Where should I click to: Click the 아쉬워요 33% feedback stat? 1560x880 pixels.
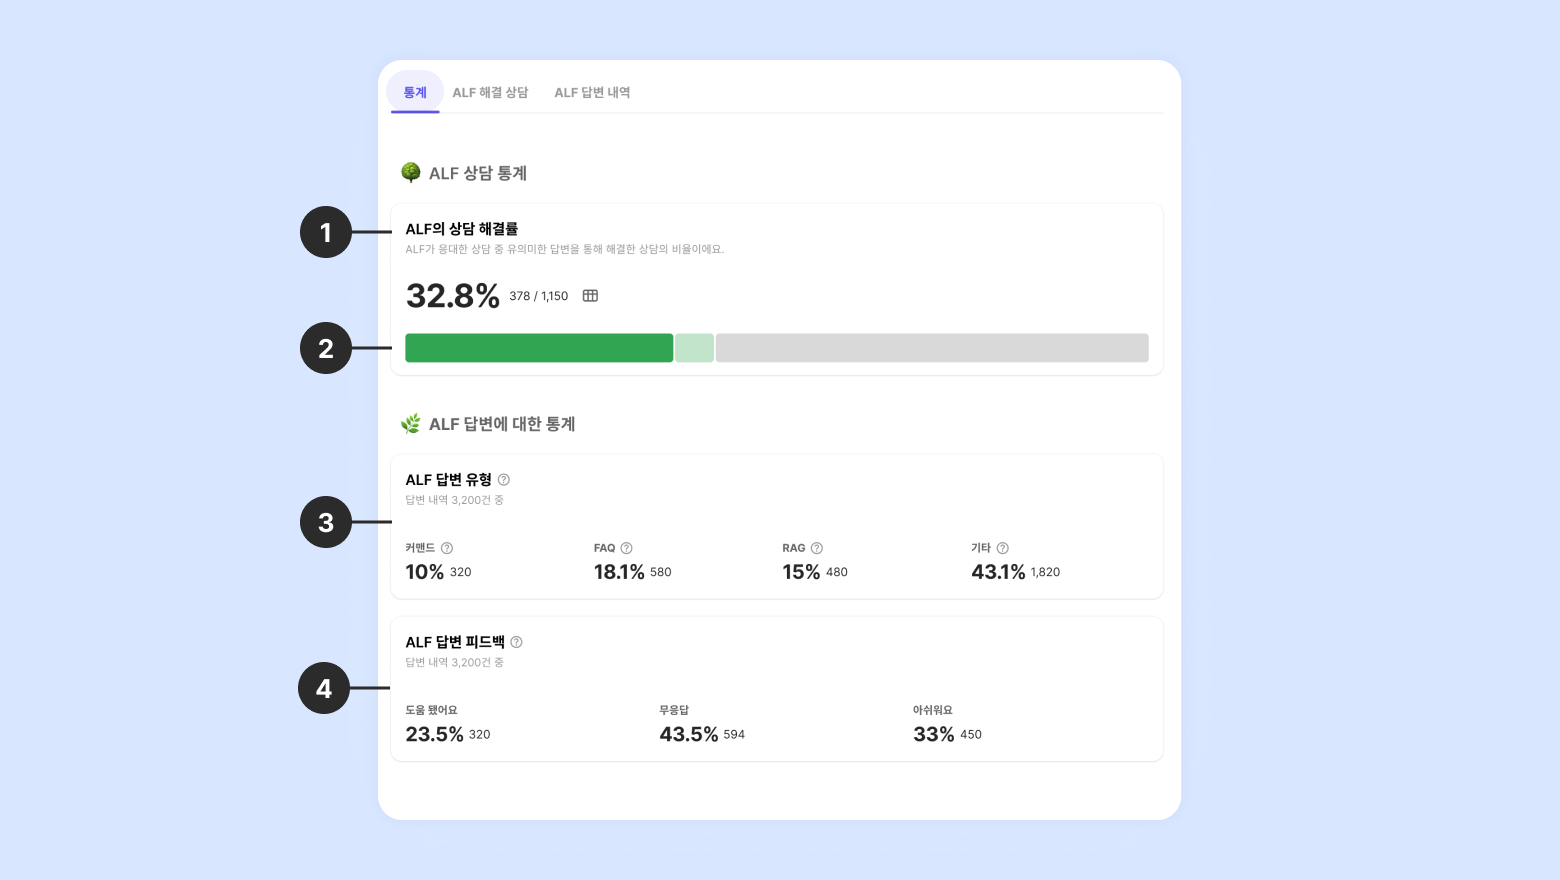934,734
